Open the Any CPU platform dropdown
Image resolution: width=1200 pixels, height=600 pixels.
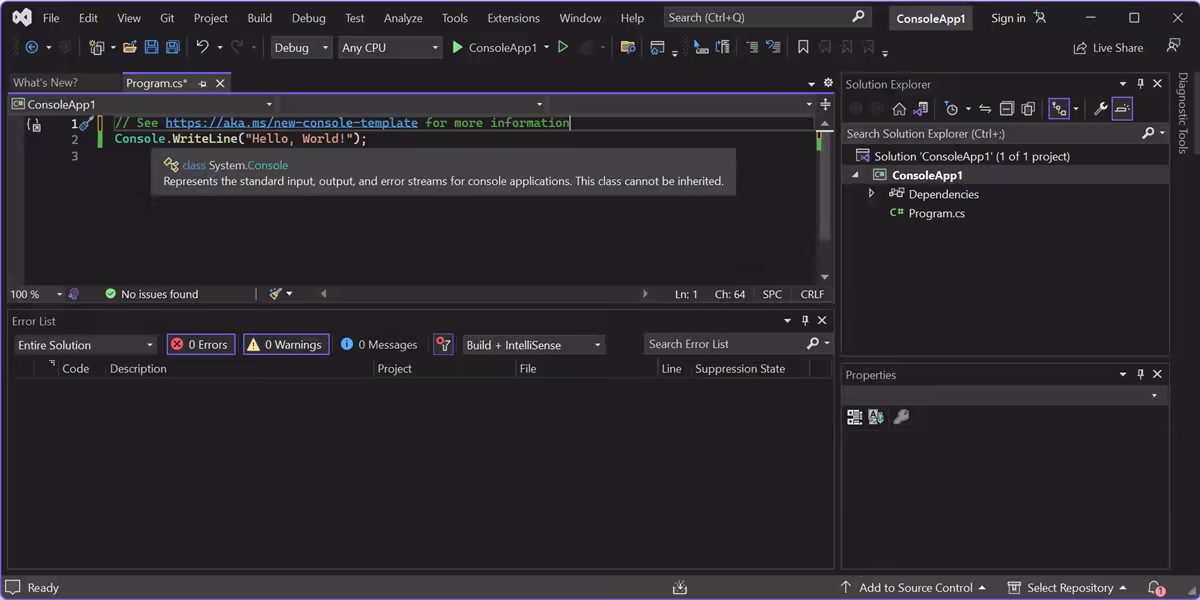coord(390,46)
